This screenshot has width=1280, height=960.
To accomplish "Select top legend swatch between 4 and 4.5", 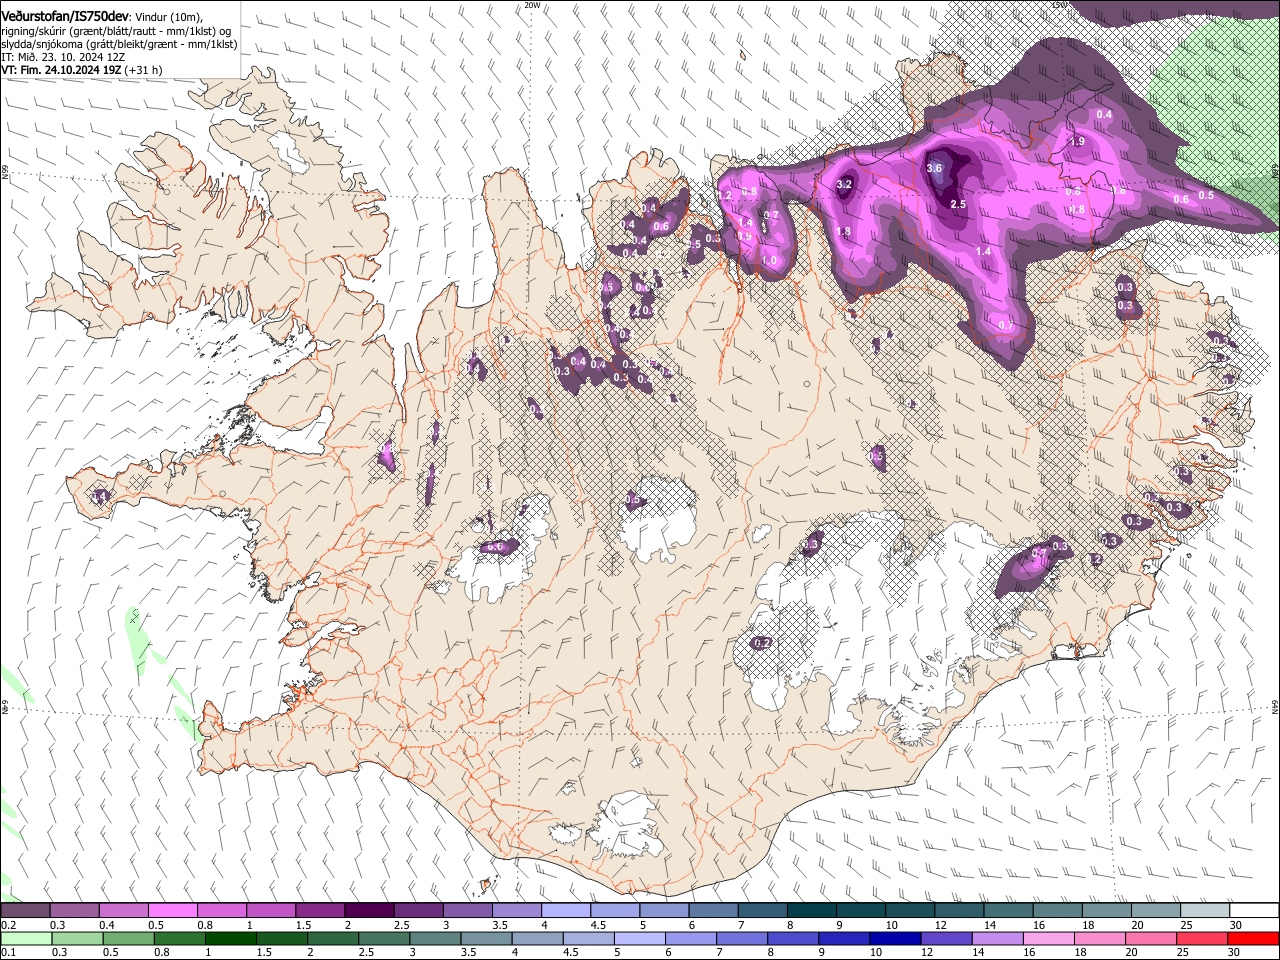I will point(564,911).
